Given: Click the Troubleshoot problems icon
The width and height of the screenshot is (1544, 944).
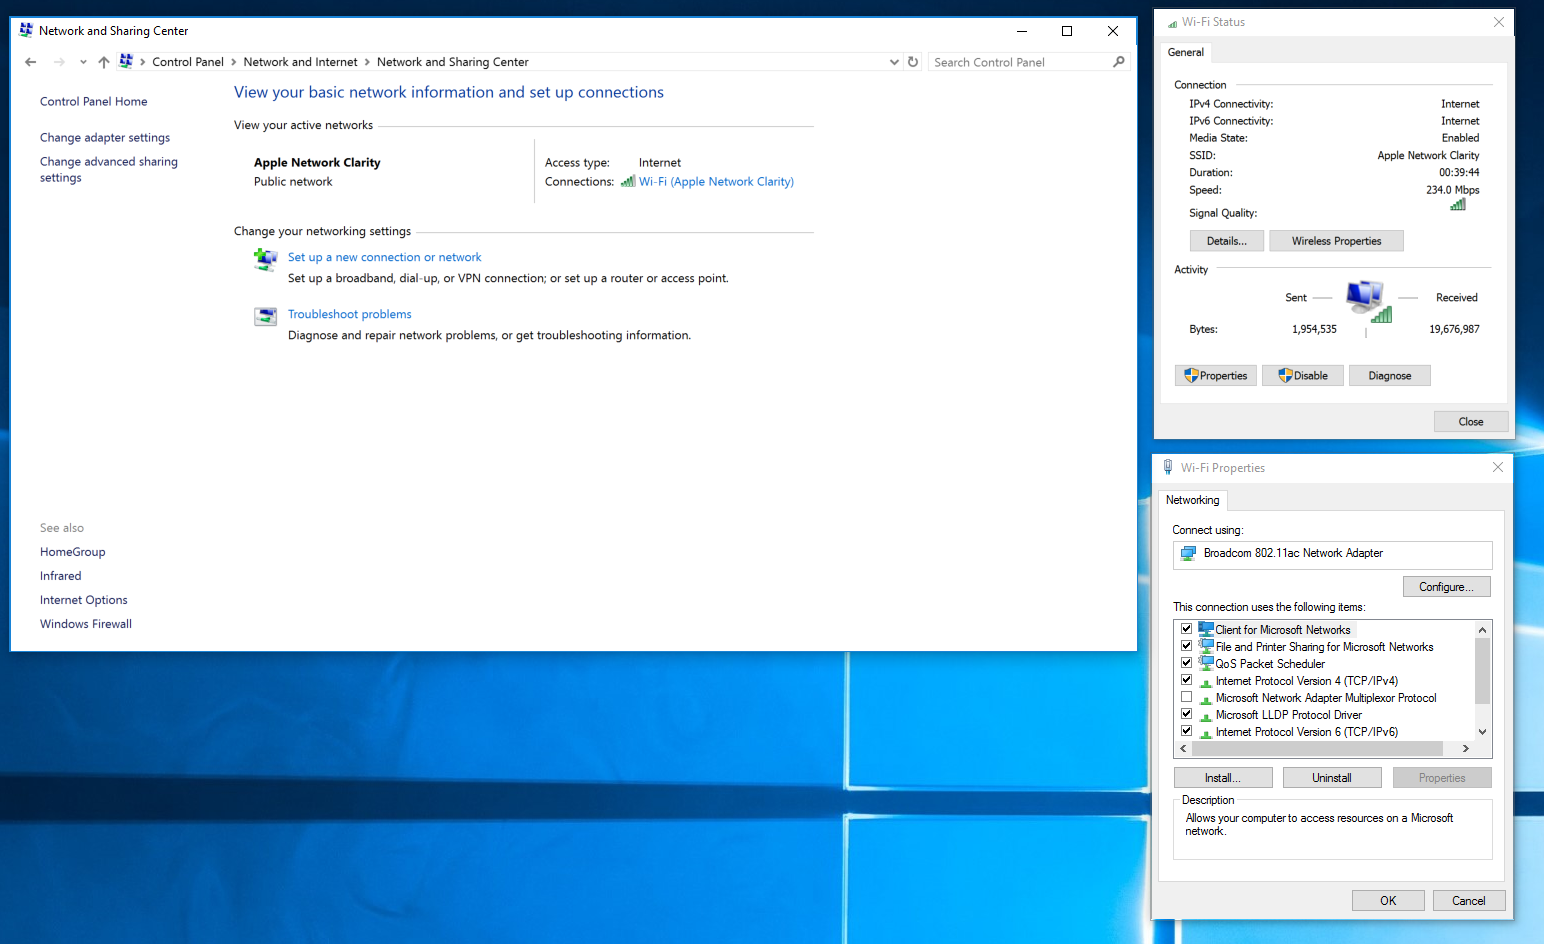Looking at the screenshot, I should coord(265,317).
